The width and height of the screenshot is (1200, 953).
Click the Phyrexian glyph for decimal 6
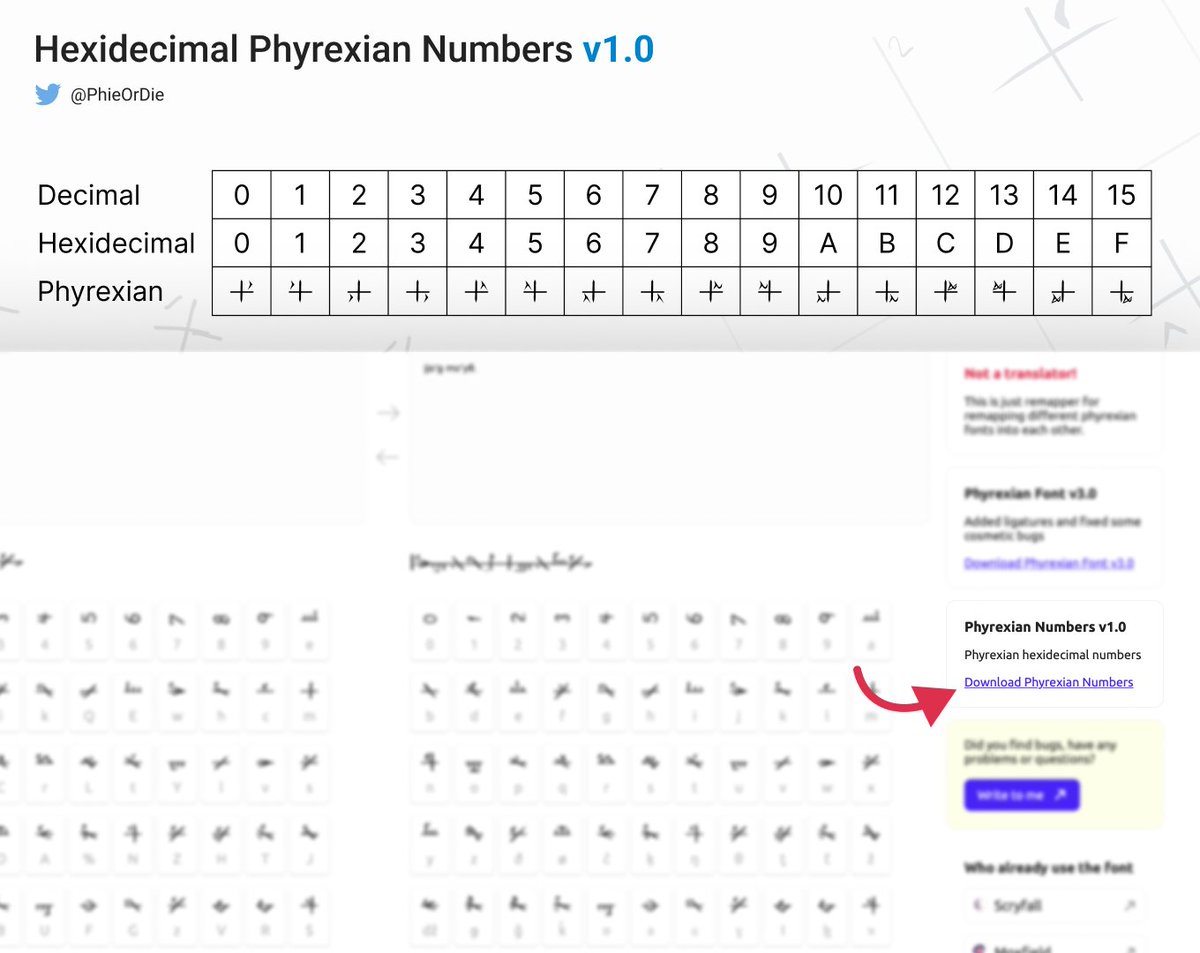[x=594, y=292]
